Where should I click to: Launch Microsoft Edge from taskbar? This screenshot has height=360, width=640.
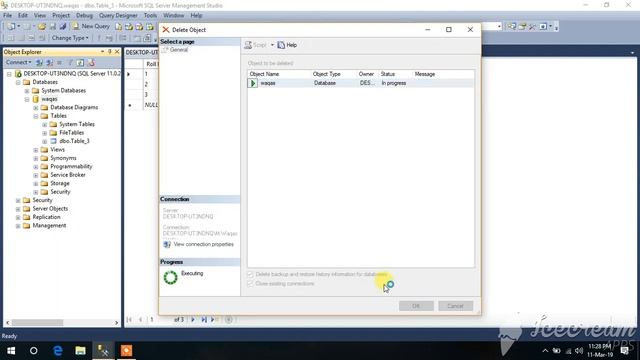tap(58, 351)
